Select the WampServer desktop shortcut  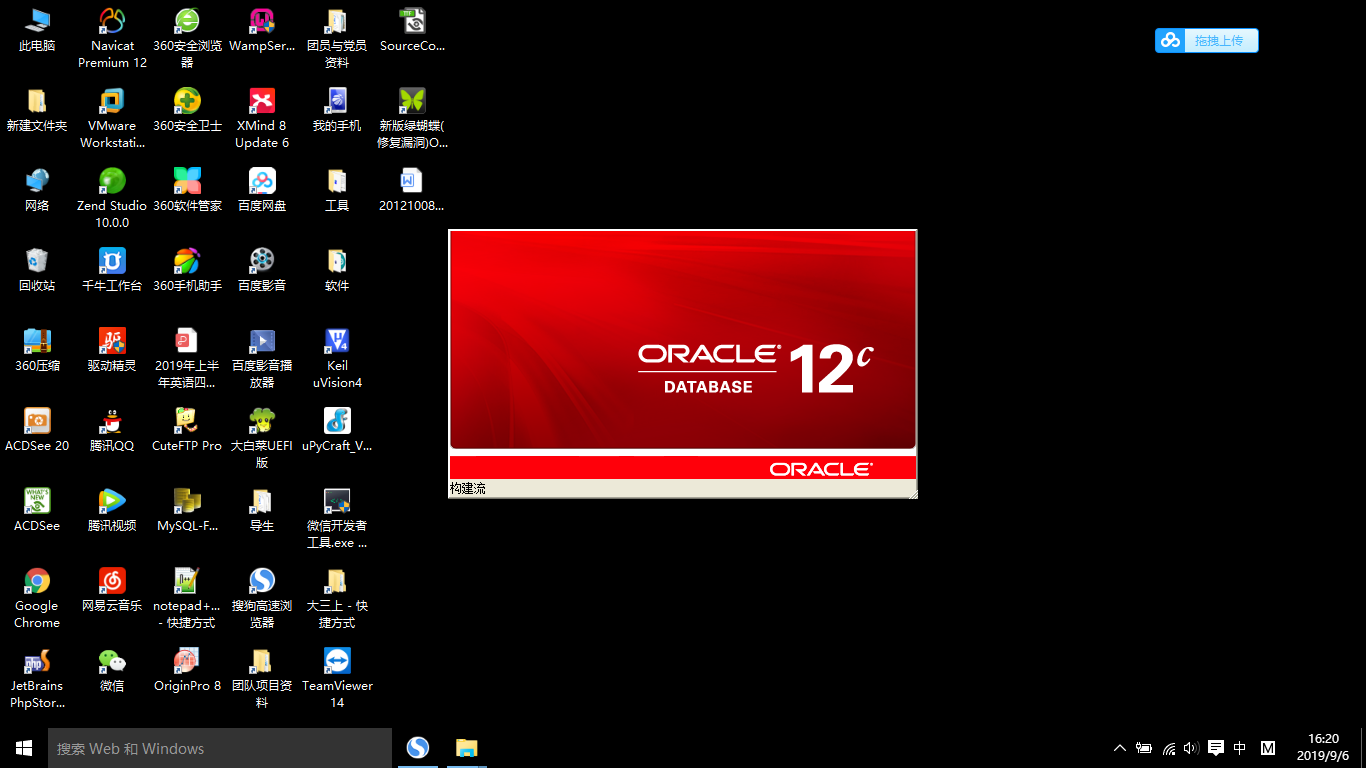click(262, 30)
